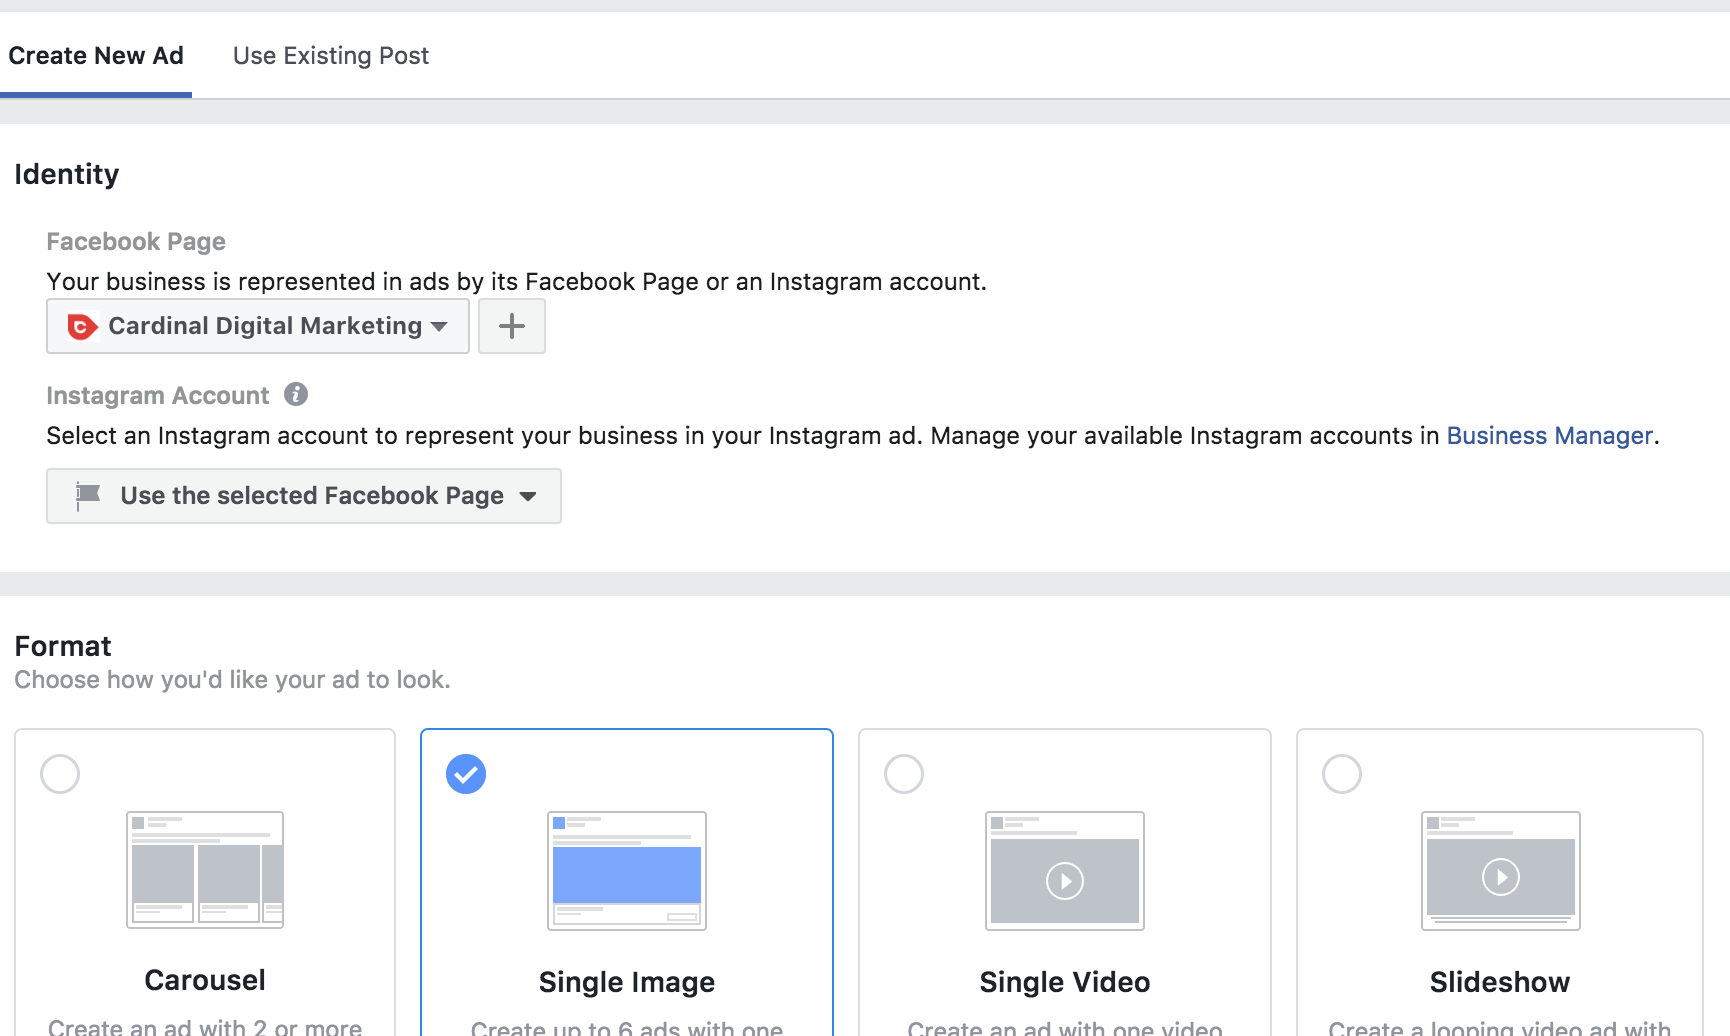Image resolution: width=1730 pixels, height=1036 pixels.
Task: Toggle the Single Image format checkmark
Action: (466, 774)
